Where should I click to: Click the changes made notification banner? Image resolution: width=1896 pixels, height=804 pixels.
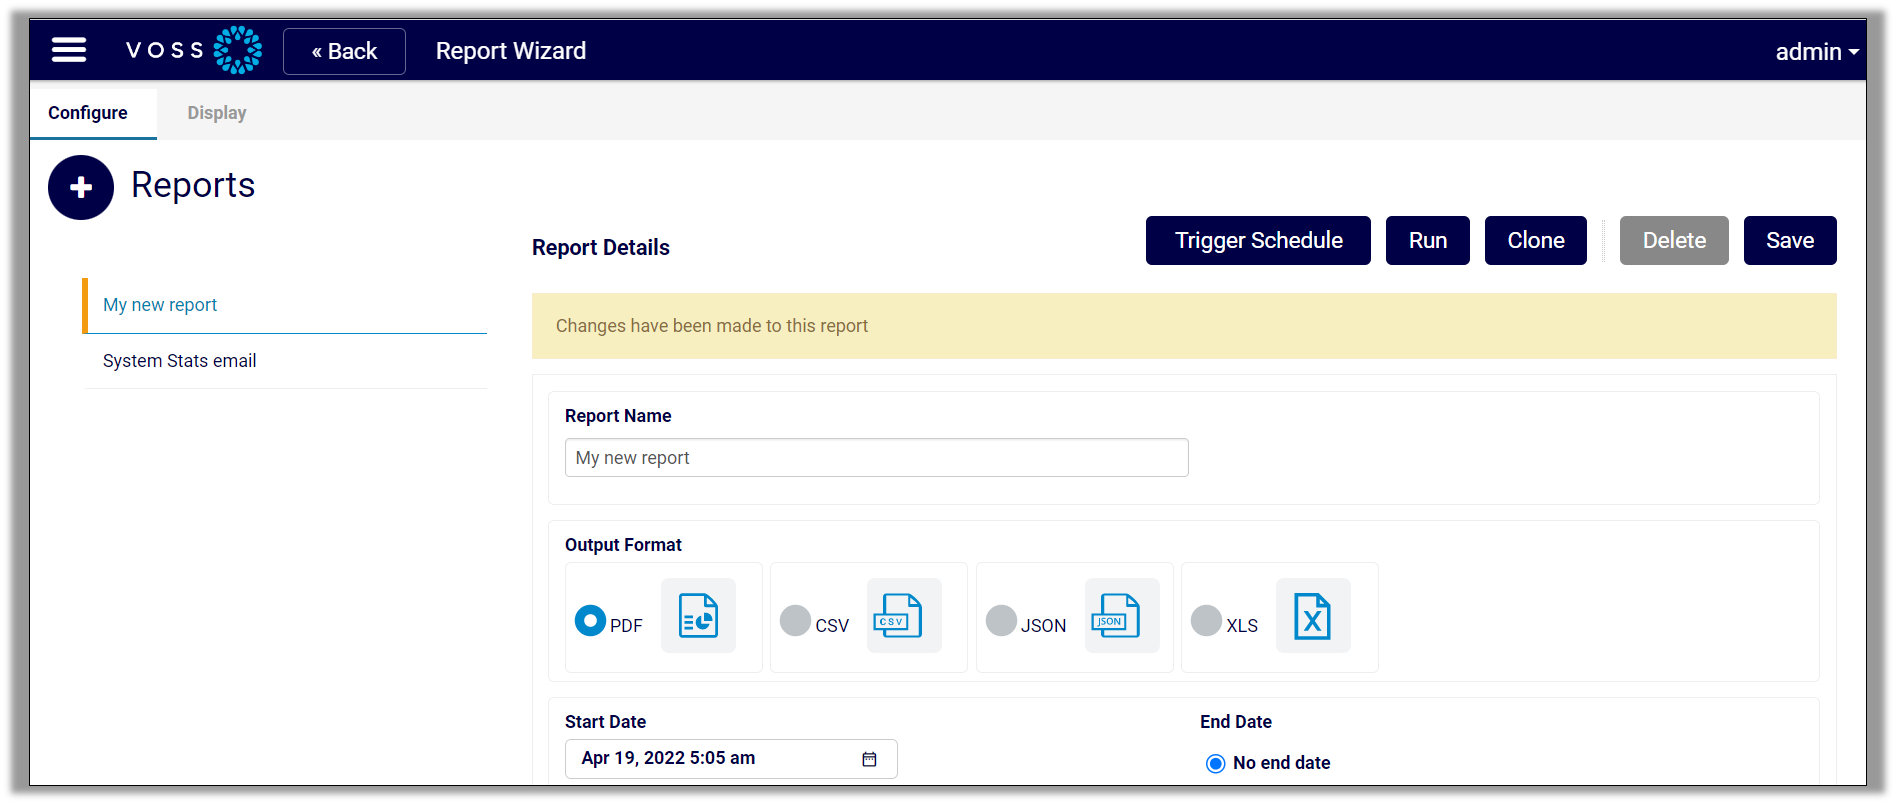1184,326
